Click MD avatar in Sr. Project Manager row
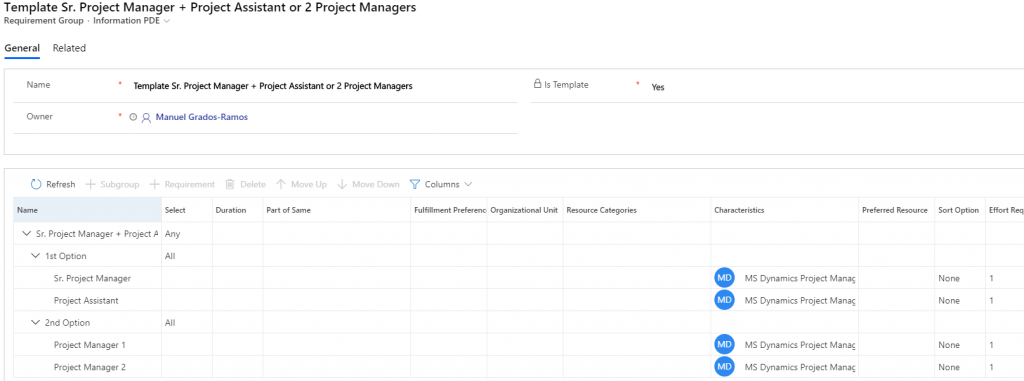Screen dimensions: 1024x381 (x=724, y=278)
